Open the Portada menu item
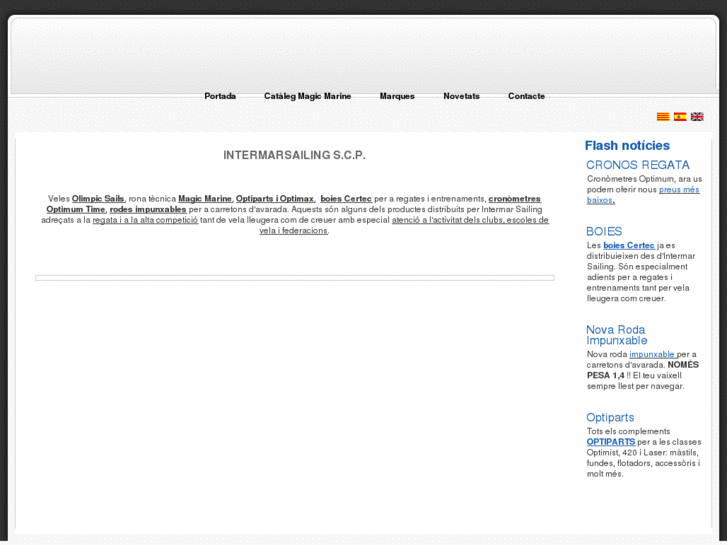The image size is (727, 545). pyautogui.click(x=220, y=96)
